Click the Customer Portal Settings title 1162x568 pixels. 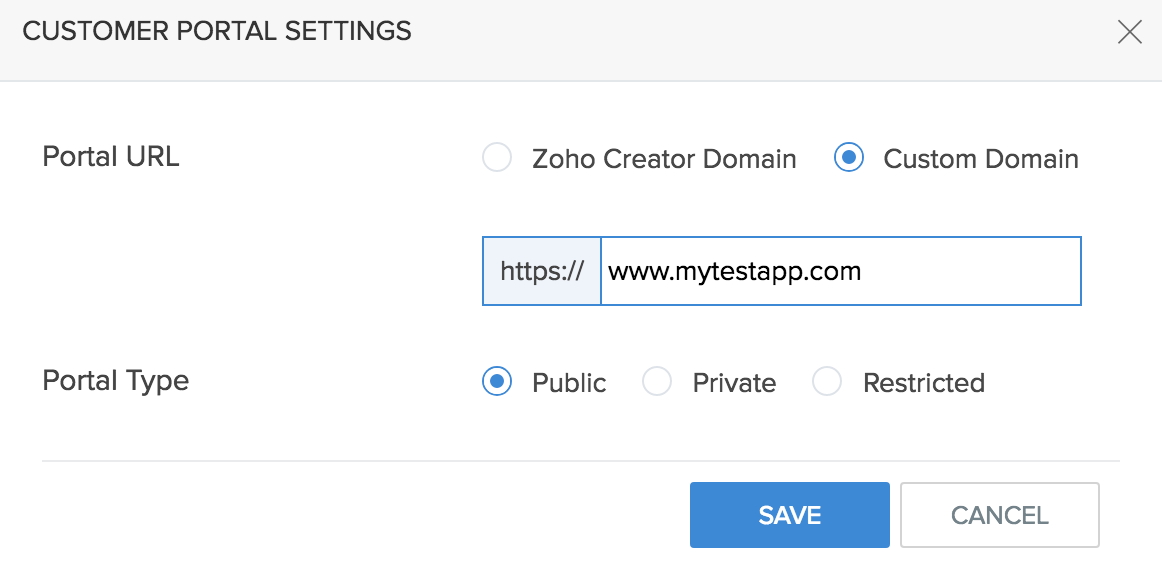pyautogui.click(x=217, y=32)
